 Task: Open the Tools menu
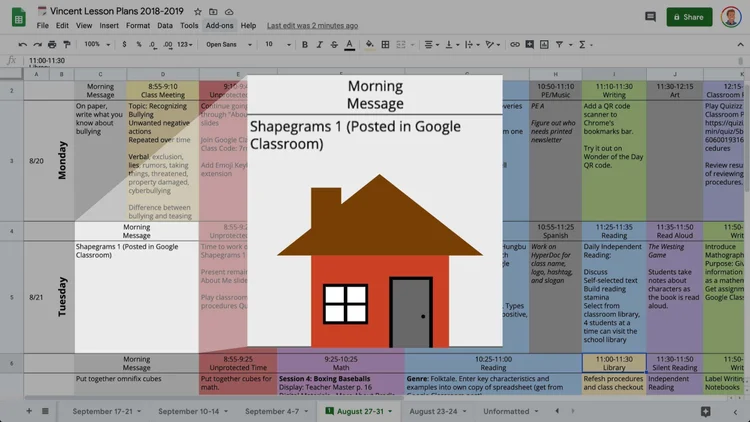pyautogui.click(x=189, y=25)
